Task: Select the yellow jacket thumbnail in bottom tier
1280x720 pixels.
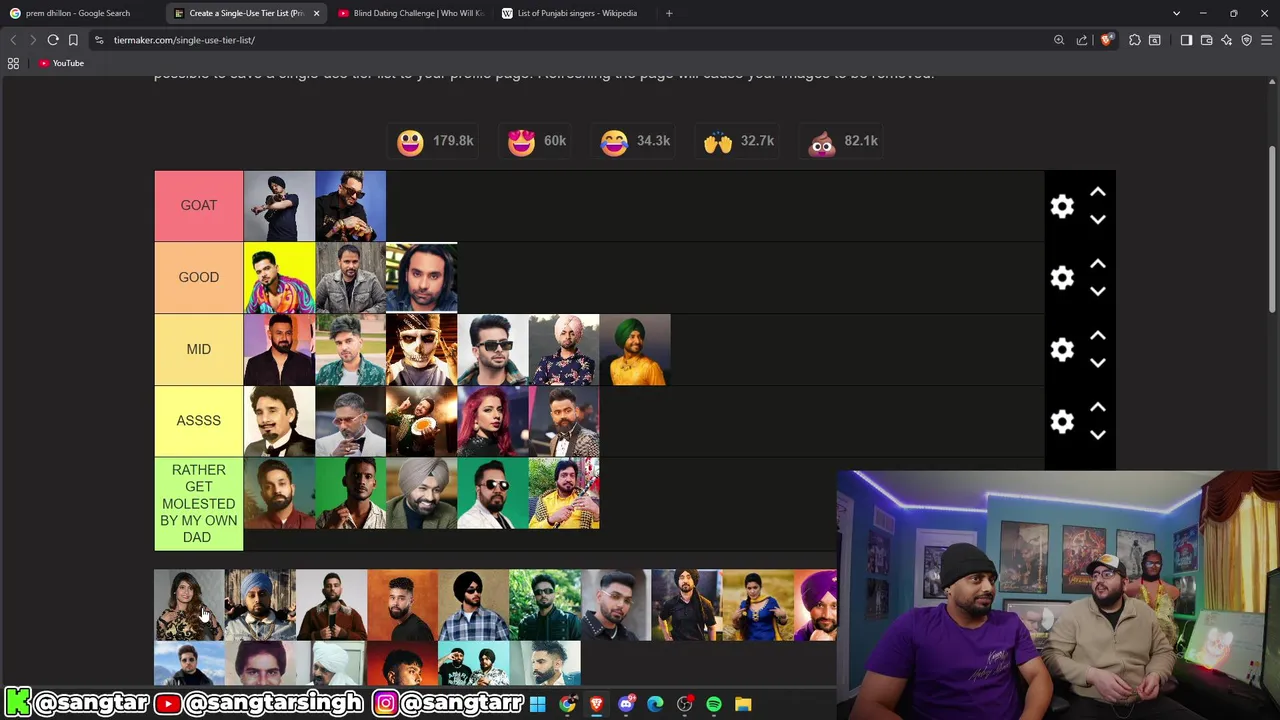Action: pyautogui.click(x=564, y=494)
